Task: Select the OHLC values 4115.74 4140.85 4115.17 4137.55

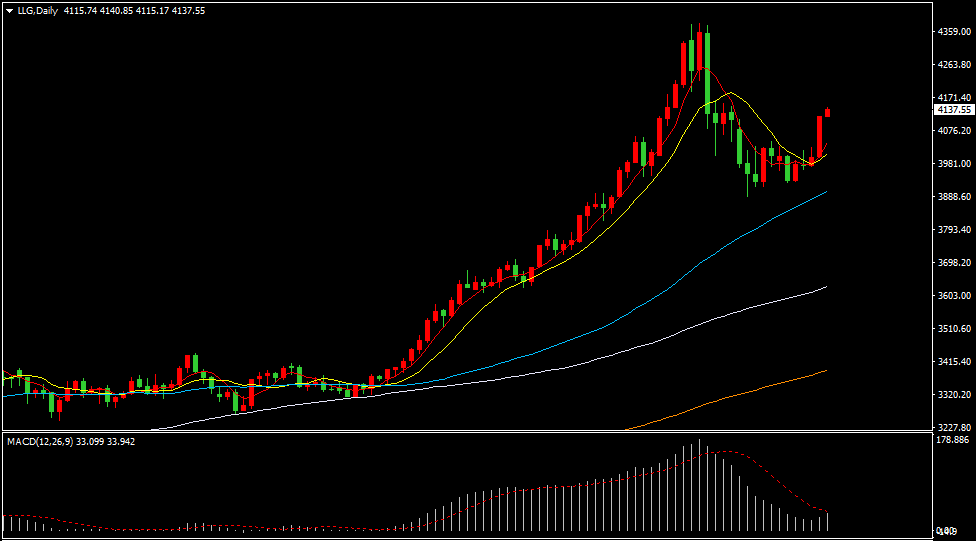Action: click(x=134, y=11)
